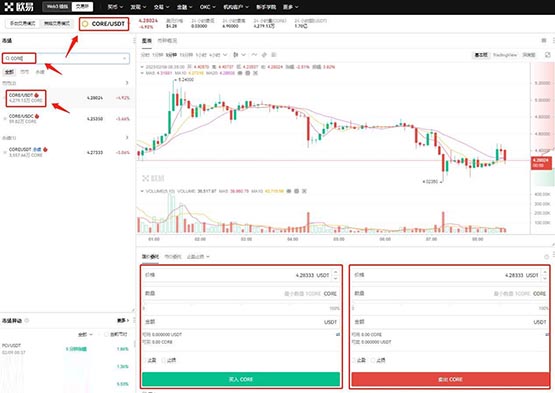This screenshot has height=393, width=555.
Task: Click the magnifier icon in market search box
Action: 7,58
